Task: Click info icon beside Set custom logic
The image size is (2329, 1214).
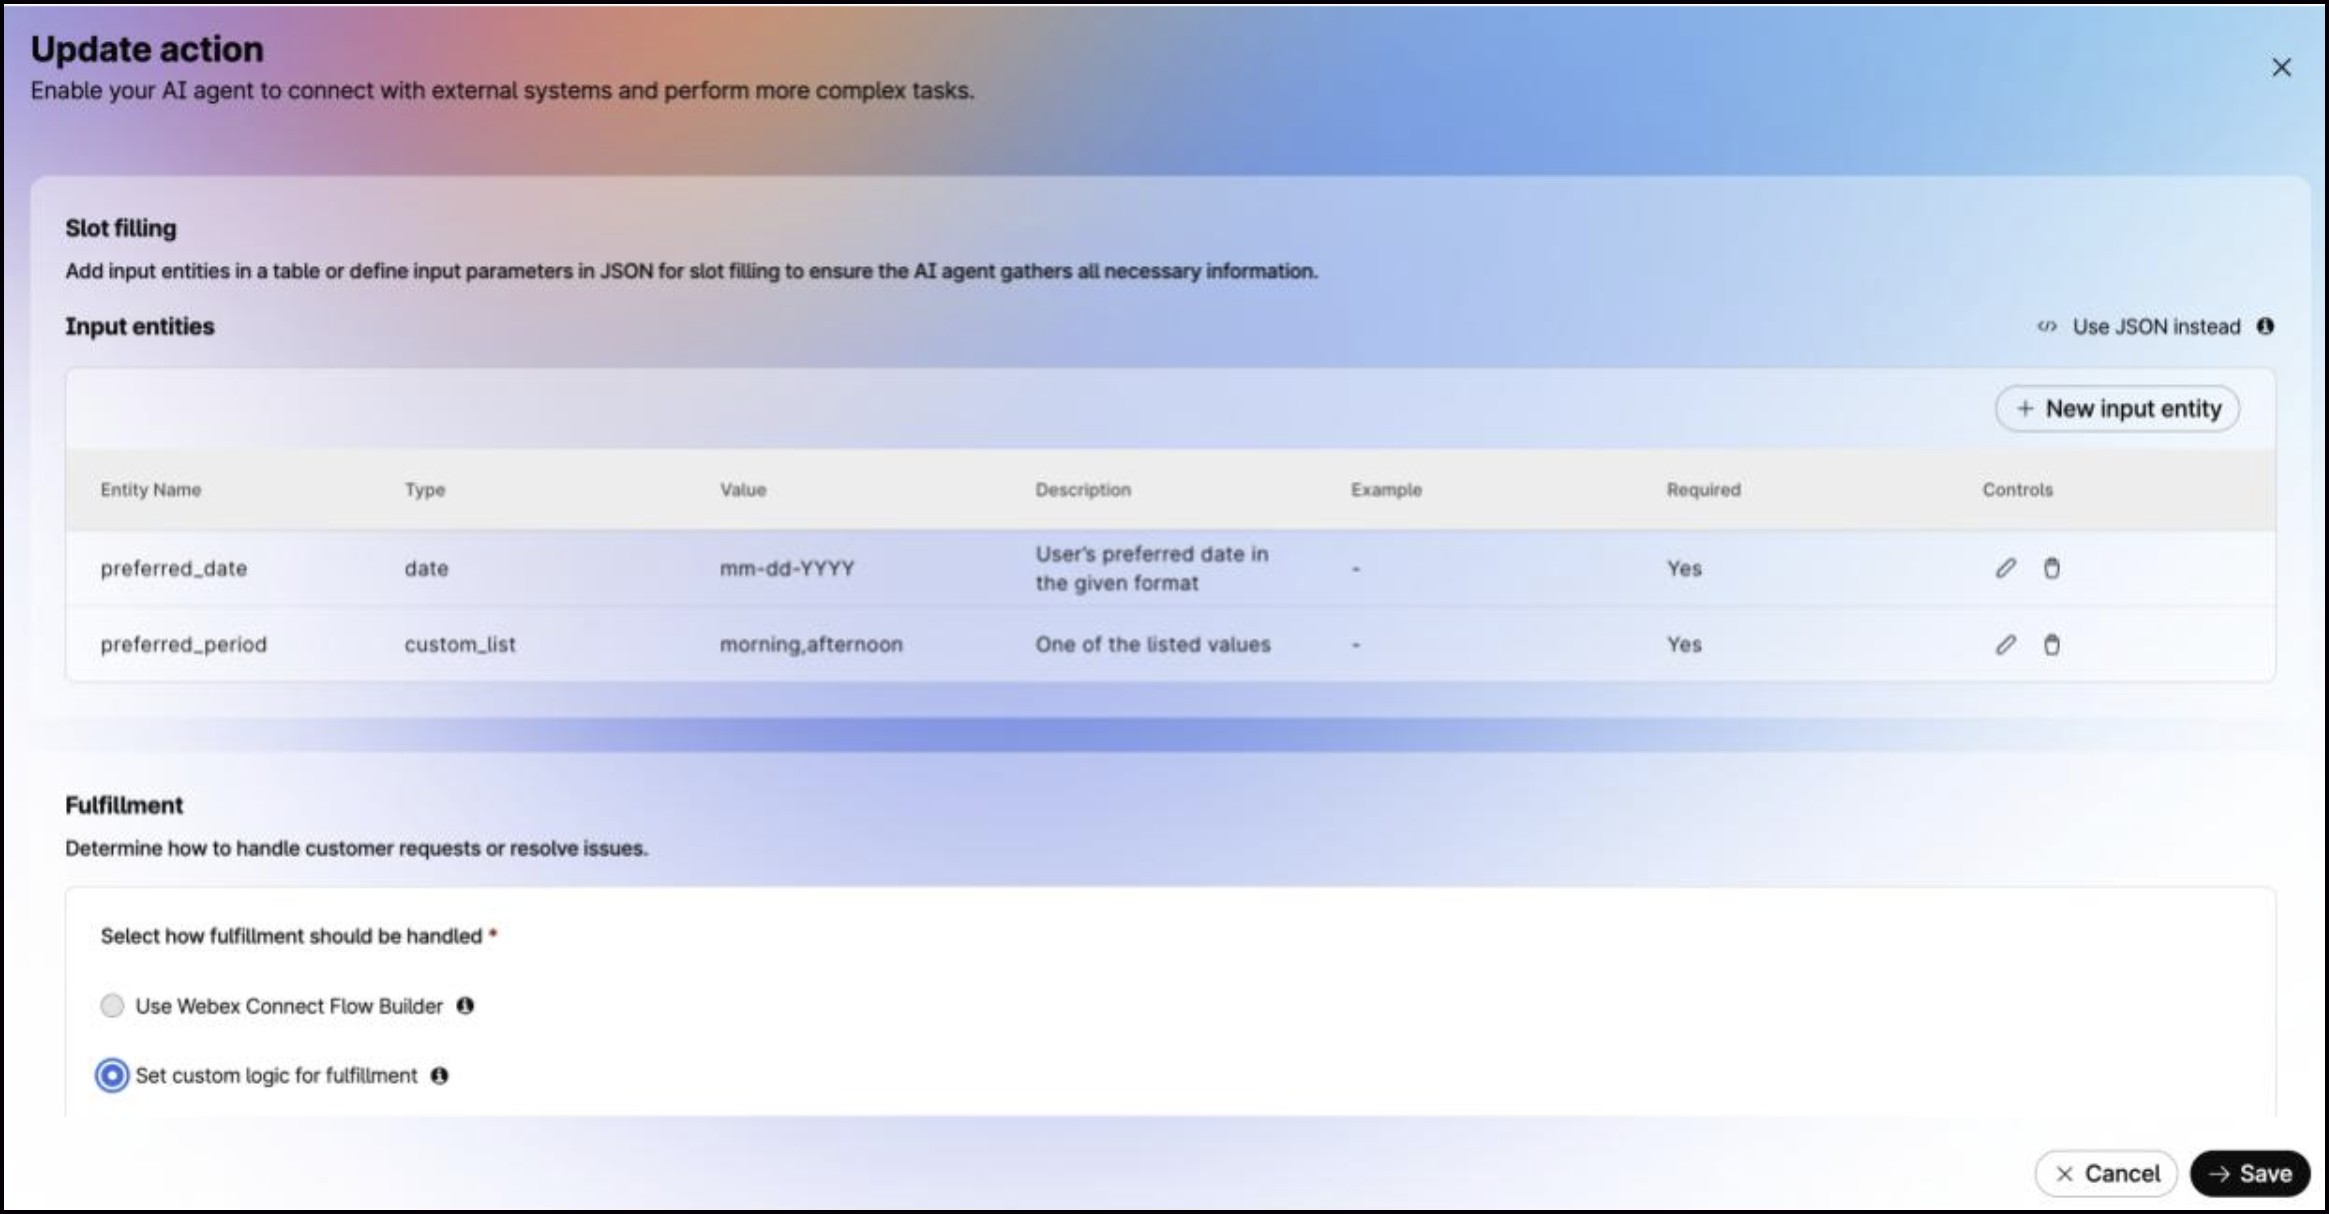Action: (x=439, y=1076)
